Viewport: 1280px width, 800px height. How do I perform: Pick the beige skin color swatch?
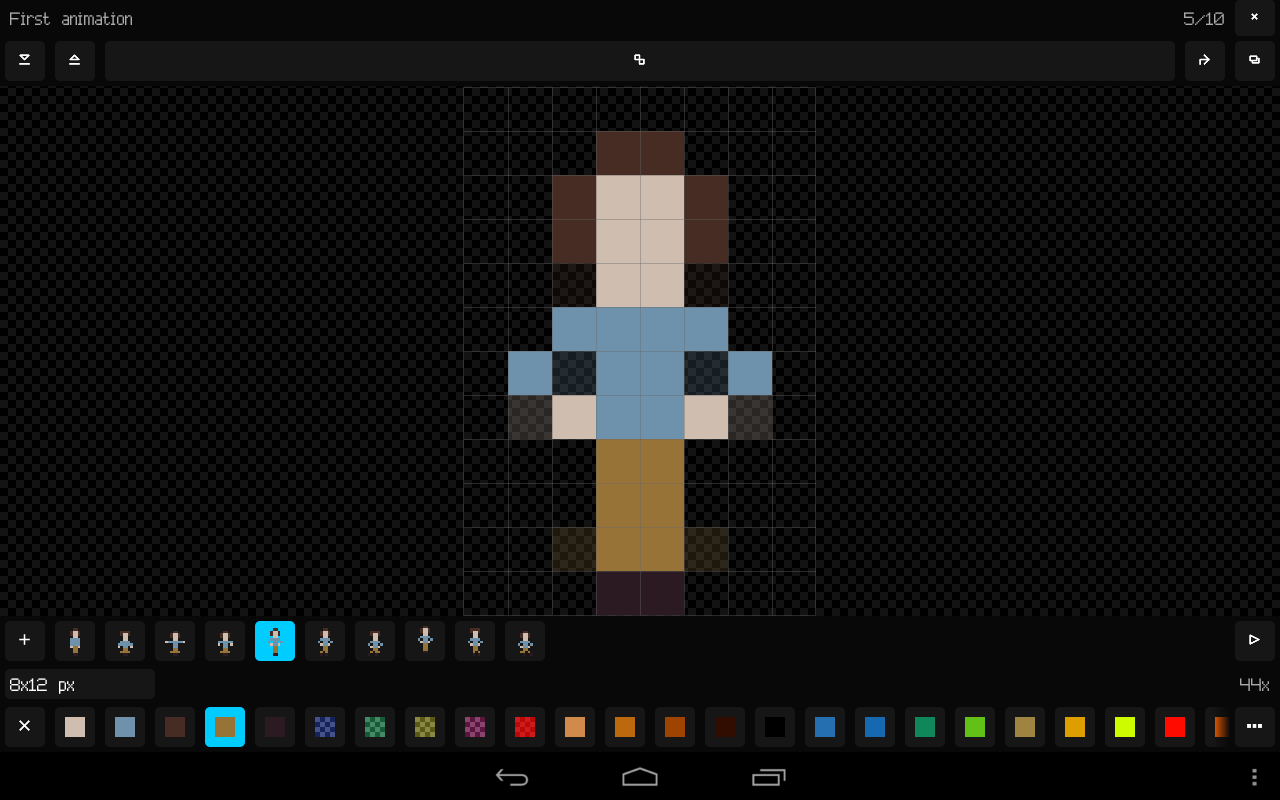click(75, 727)
